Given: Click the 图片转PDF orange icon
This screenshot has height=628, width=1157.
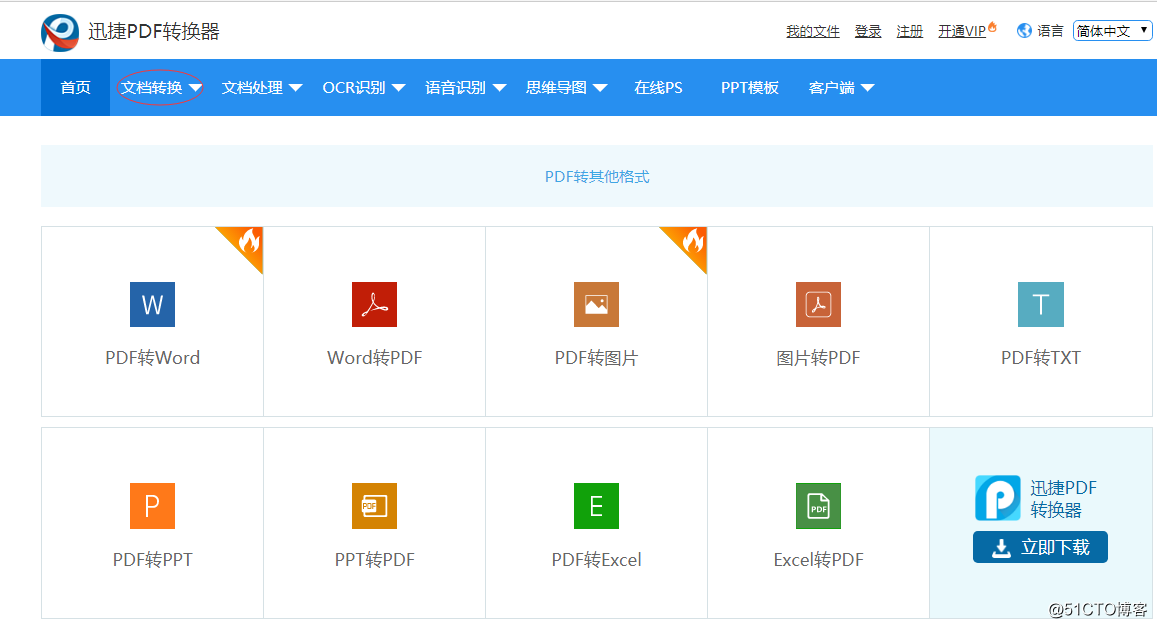Looking at the screenshot, I should pos(818,304).
